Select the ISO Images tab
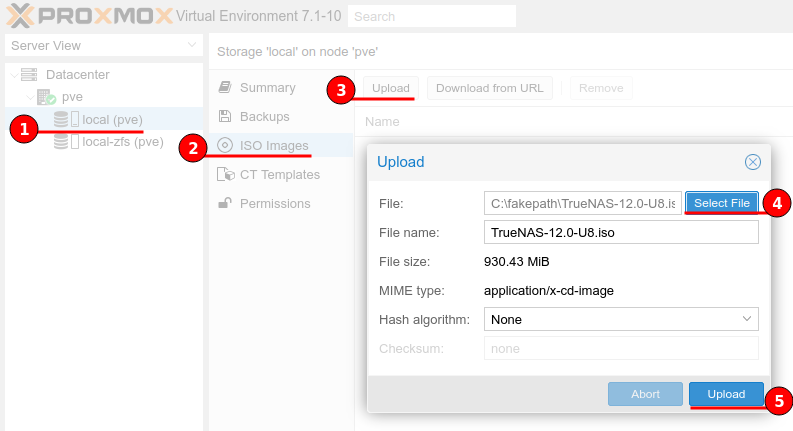793x431 pixels. (281, 145)
